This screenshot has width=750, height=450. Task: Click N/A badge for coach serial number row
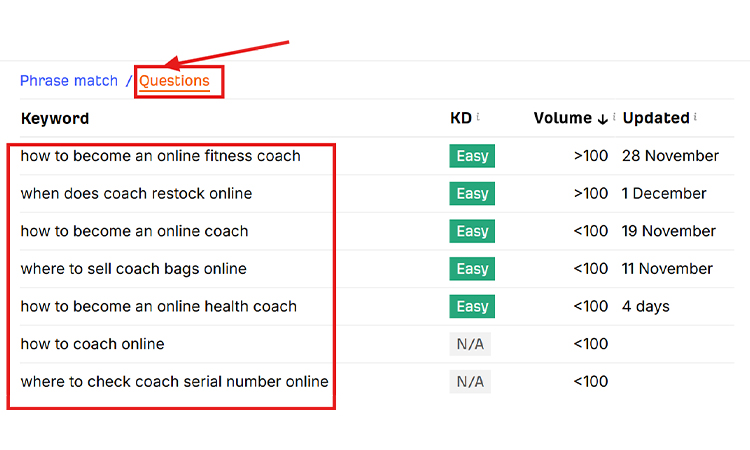point(470,381)
